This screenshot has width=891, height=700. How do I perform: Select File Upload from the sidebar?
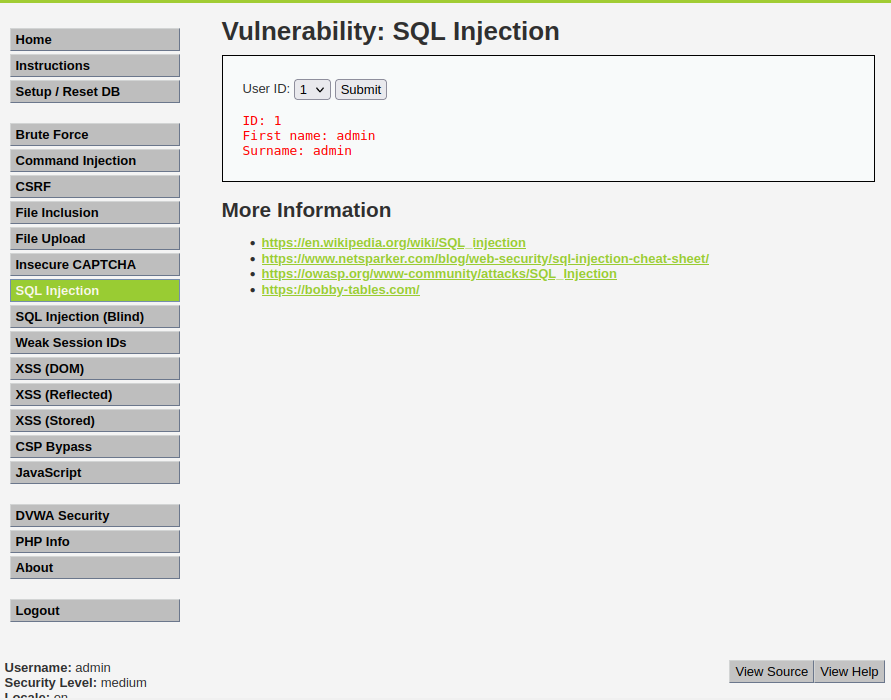[x=94, y=238]
